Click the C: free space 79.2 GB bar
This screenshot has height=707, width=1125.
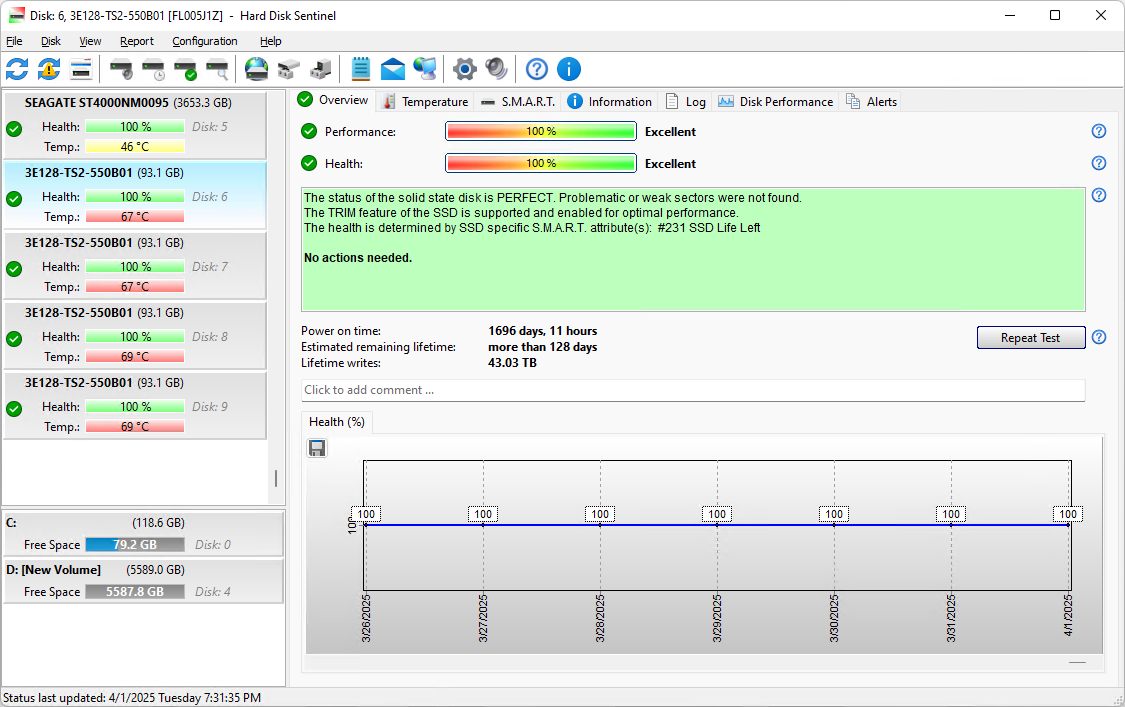[135, 545]
